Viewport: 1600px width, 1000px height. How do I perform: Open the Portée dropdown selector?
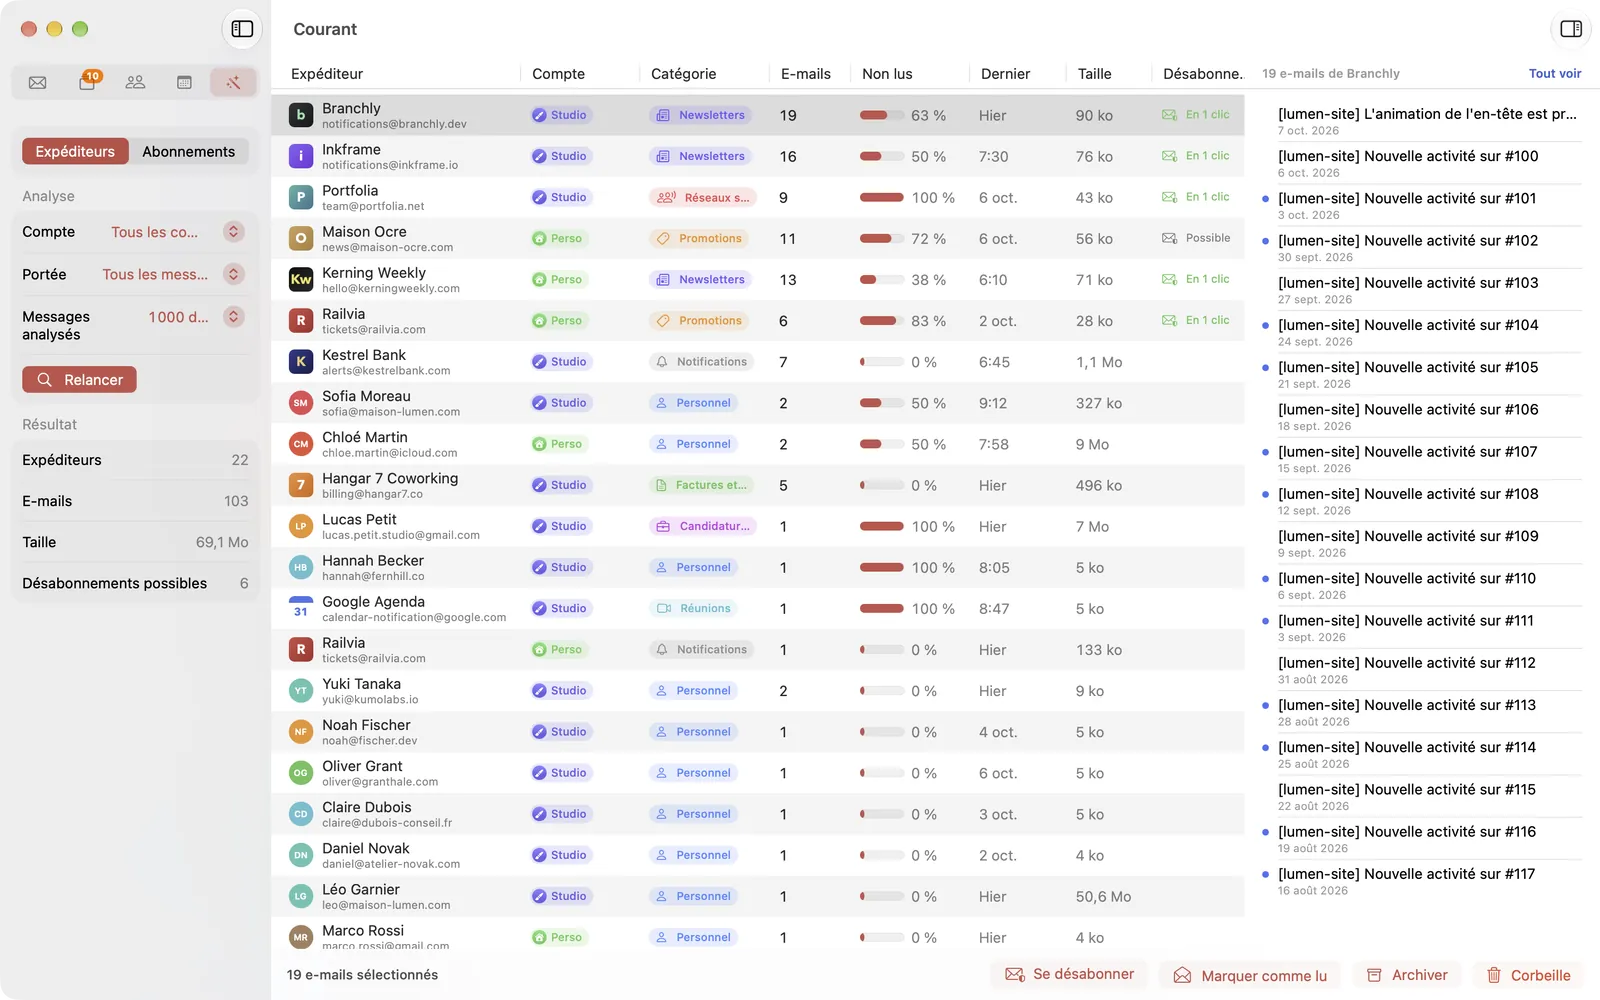[x=233, y=274]
